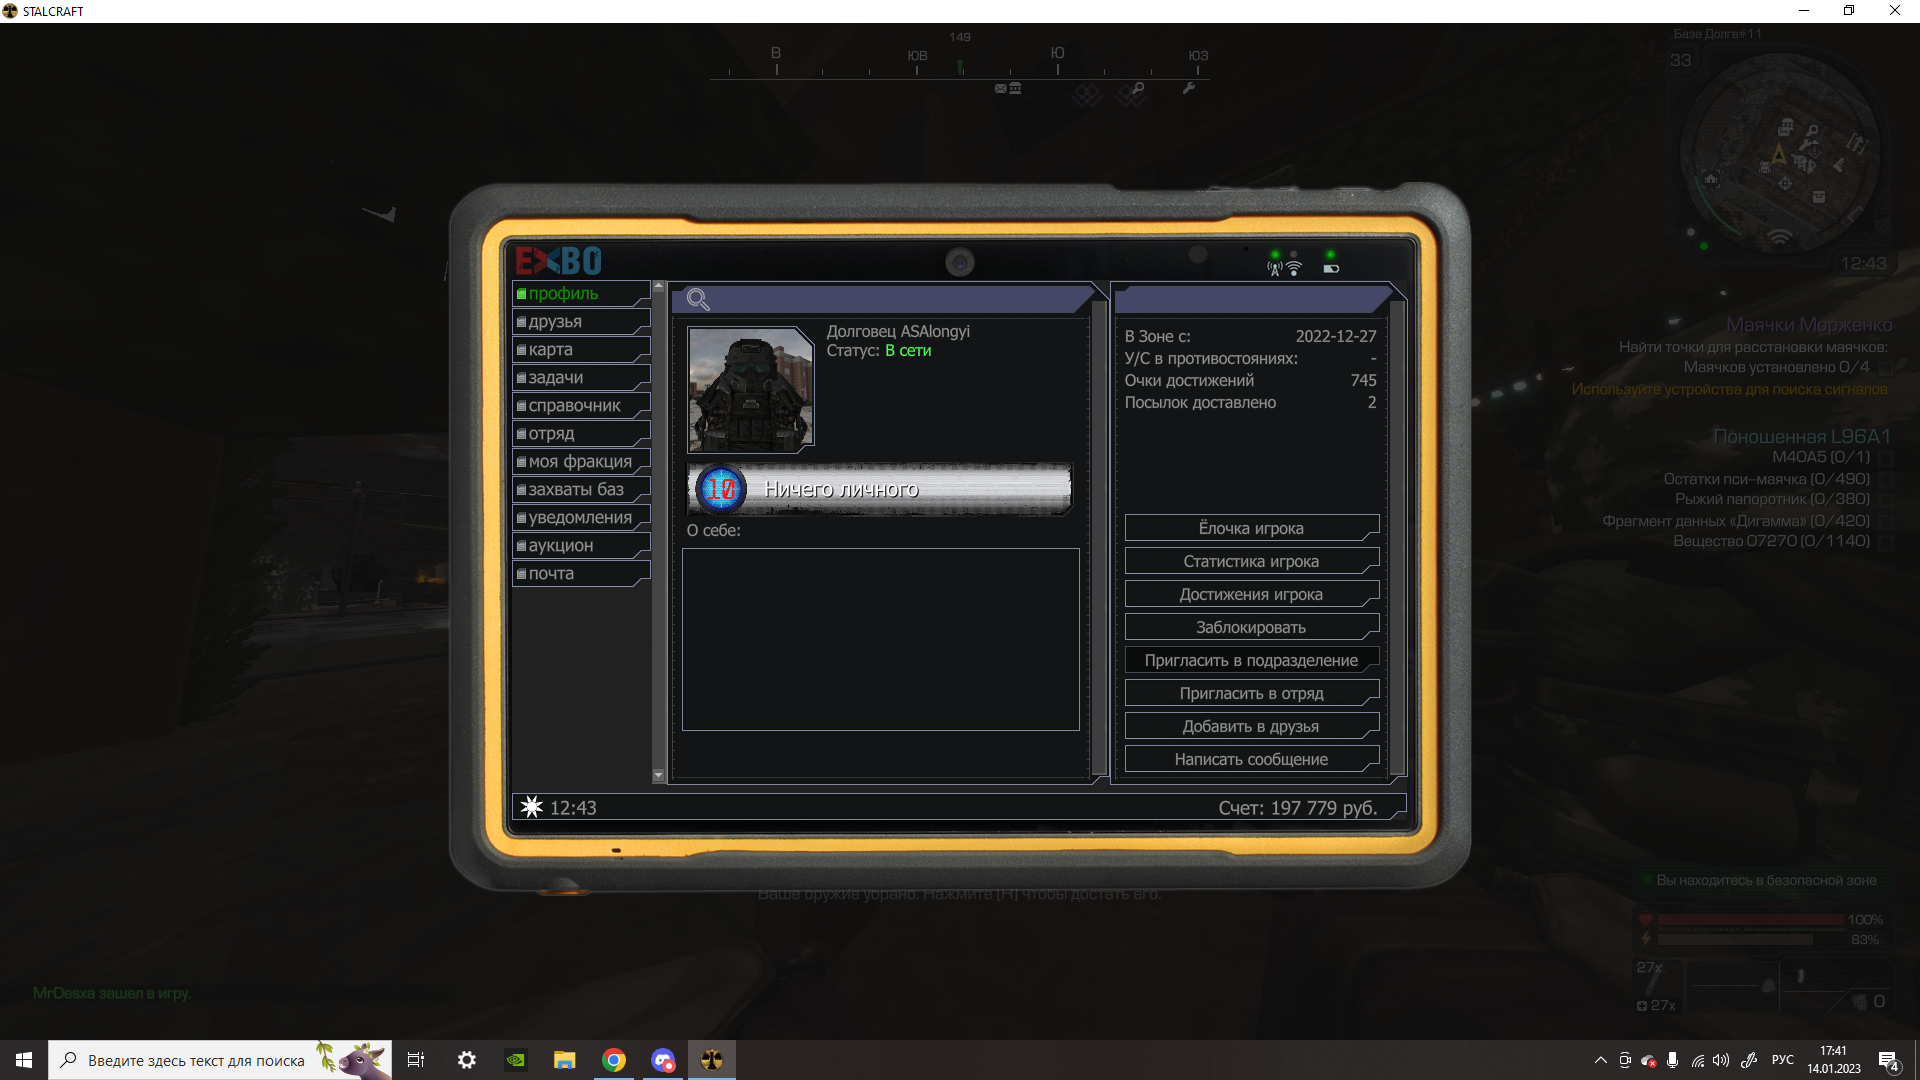1920x1080 pixels.
Task: Expand the hidden system tray icons
Action: point(1601,1060)
